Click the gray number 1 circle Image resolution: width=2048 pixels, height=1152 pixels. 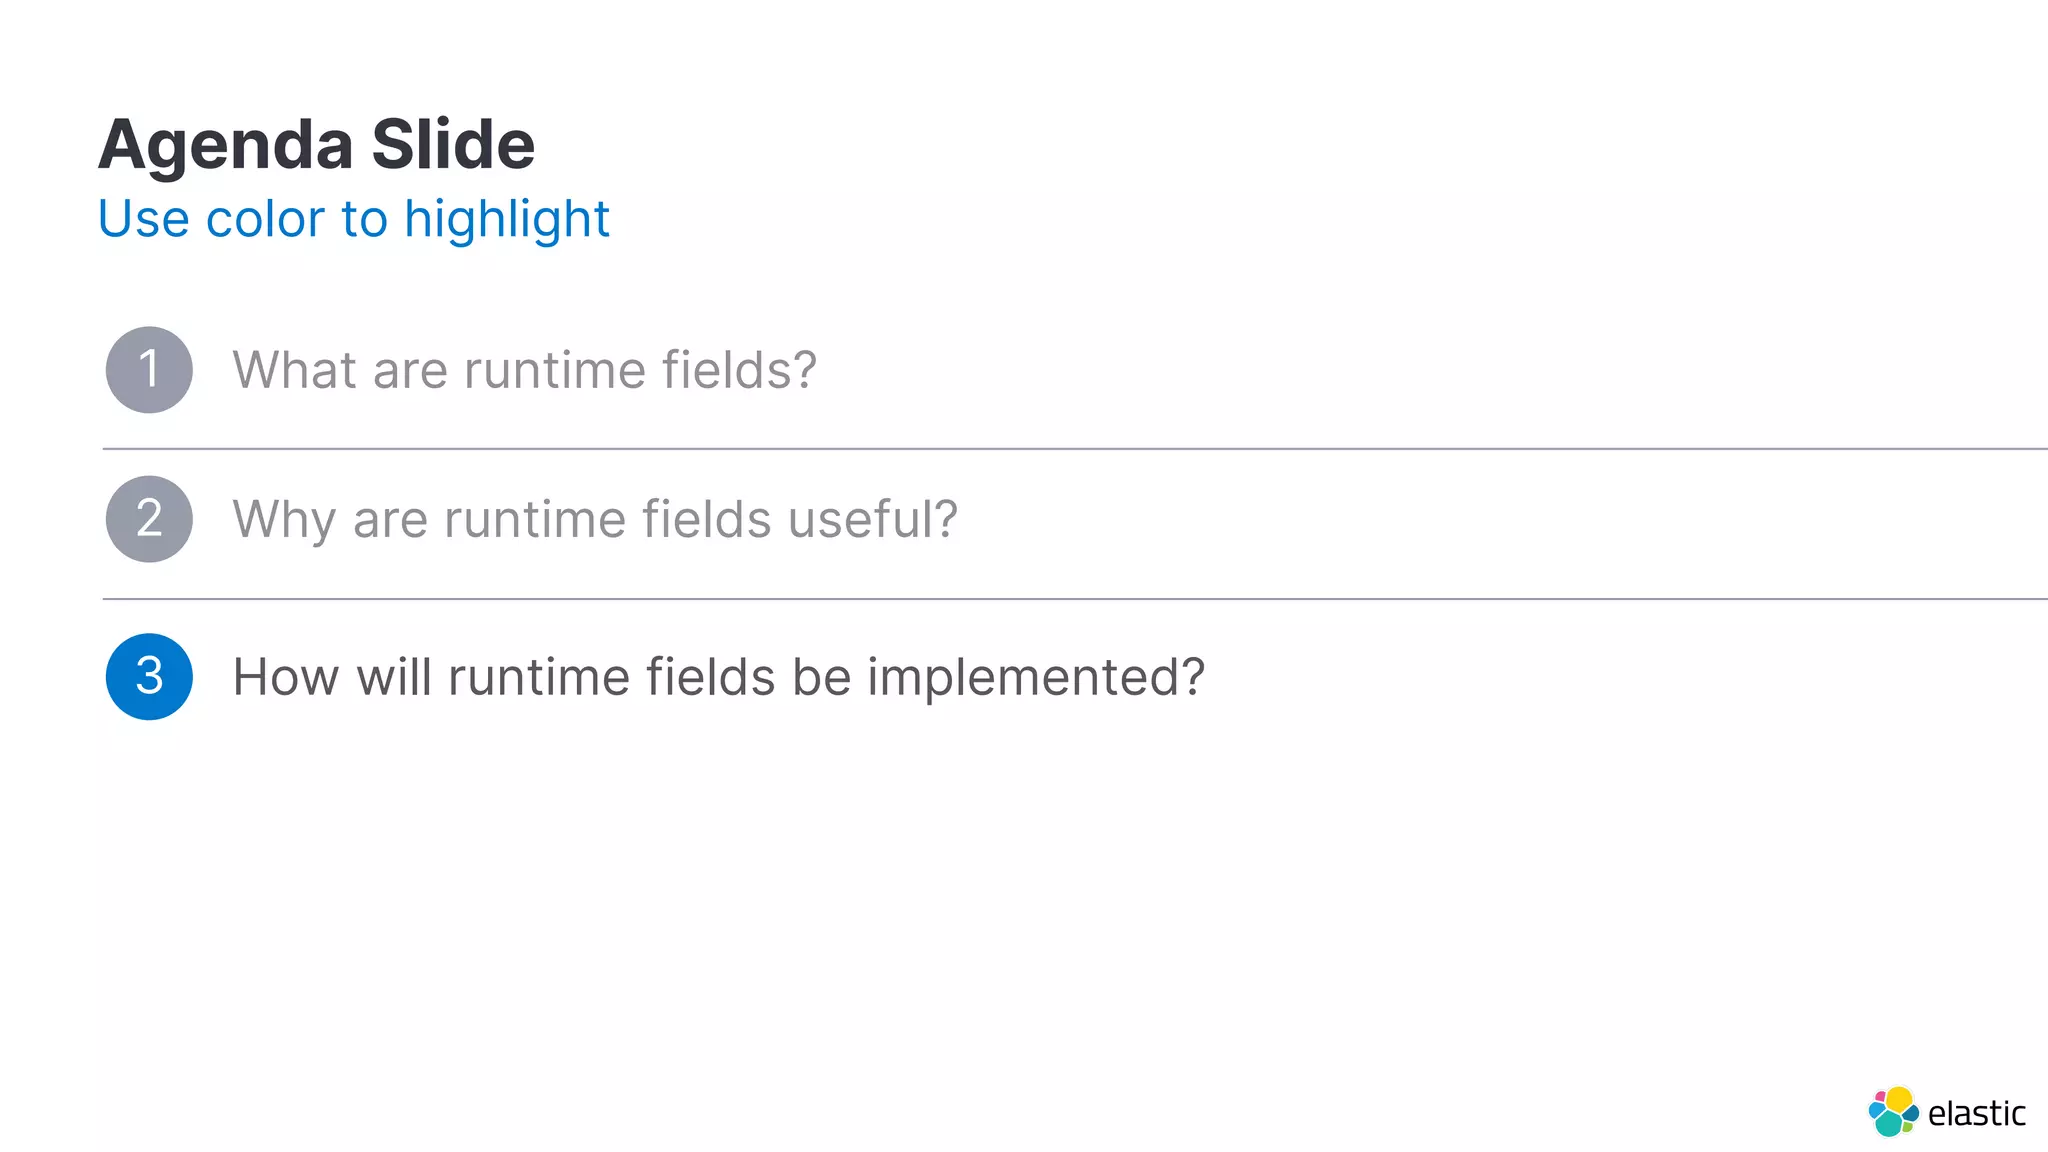pos(149,370)
